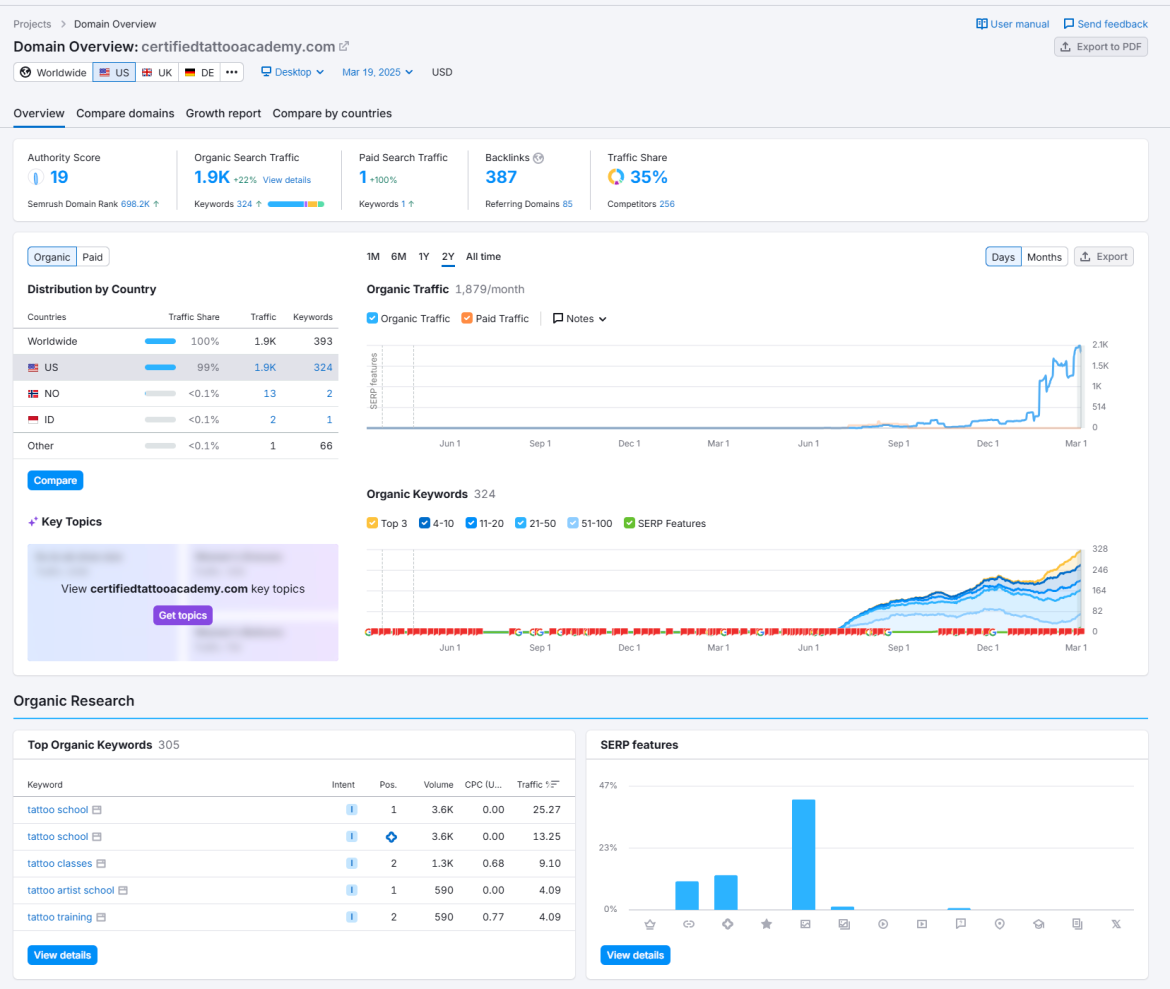Click the Send feedback speech bubble icon
Image resolution: width=1170 pixels, height=989 pixels.
point(1068,24)
